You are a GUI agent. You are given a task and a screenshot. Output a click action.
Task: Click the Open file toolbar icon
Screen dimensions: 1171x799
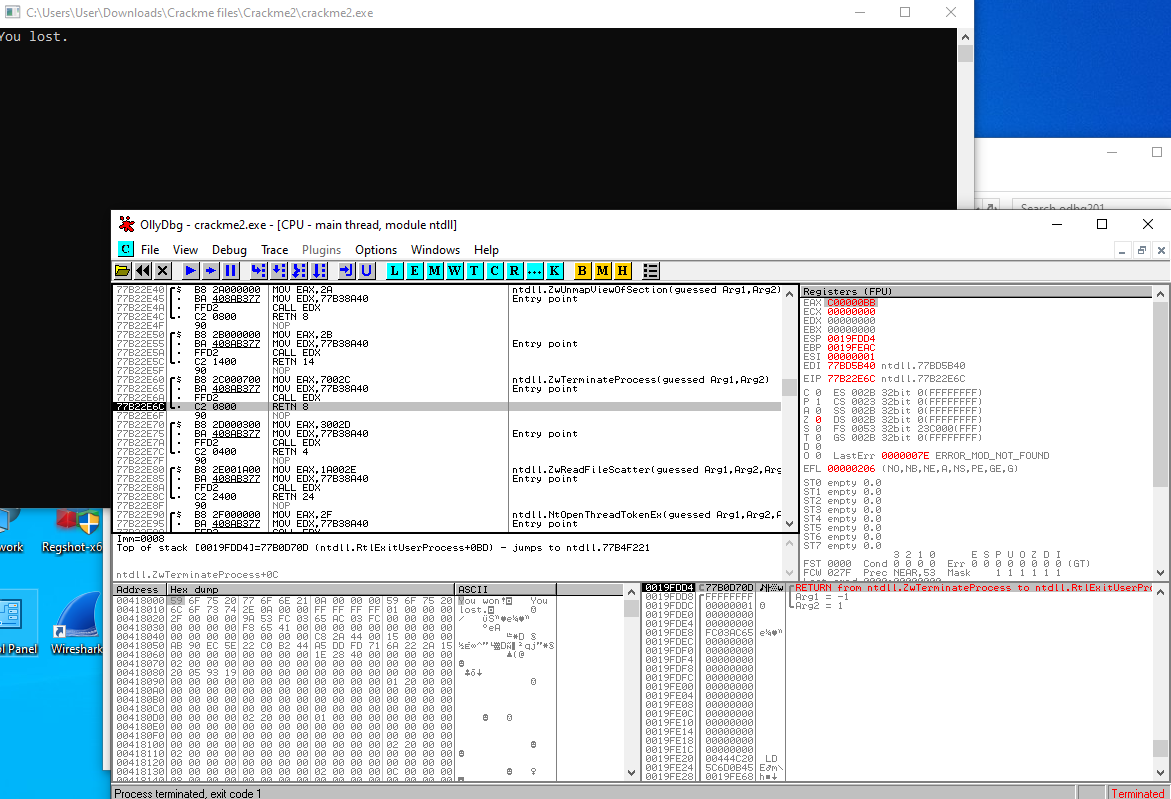pos(123,271)
